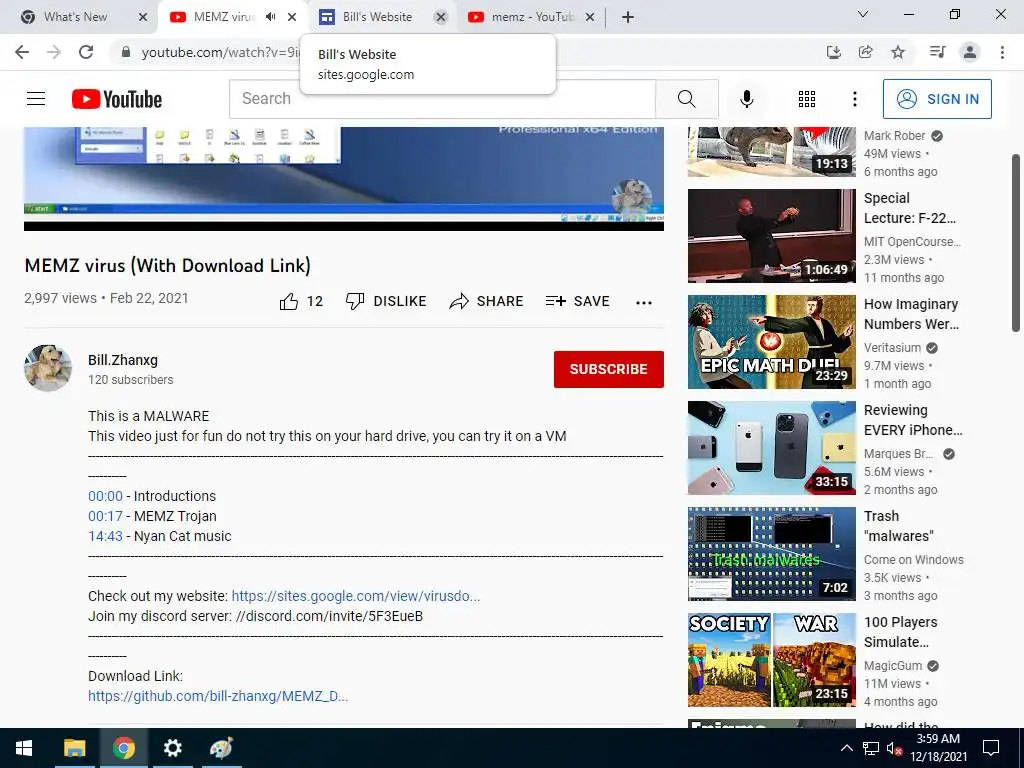
Task: Click the search magnifier button
Action: (686, 99)
